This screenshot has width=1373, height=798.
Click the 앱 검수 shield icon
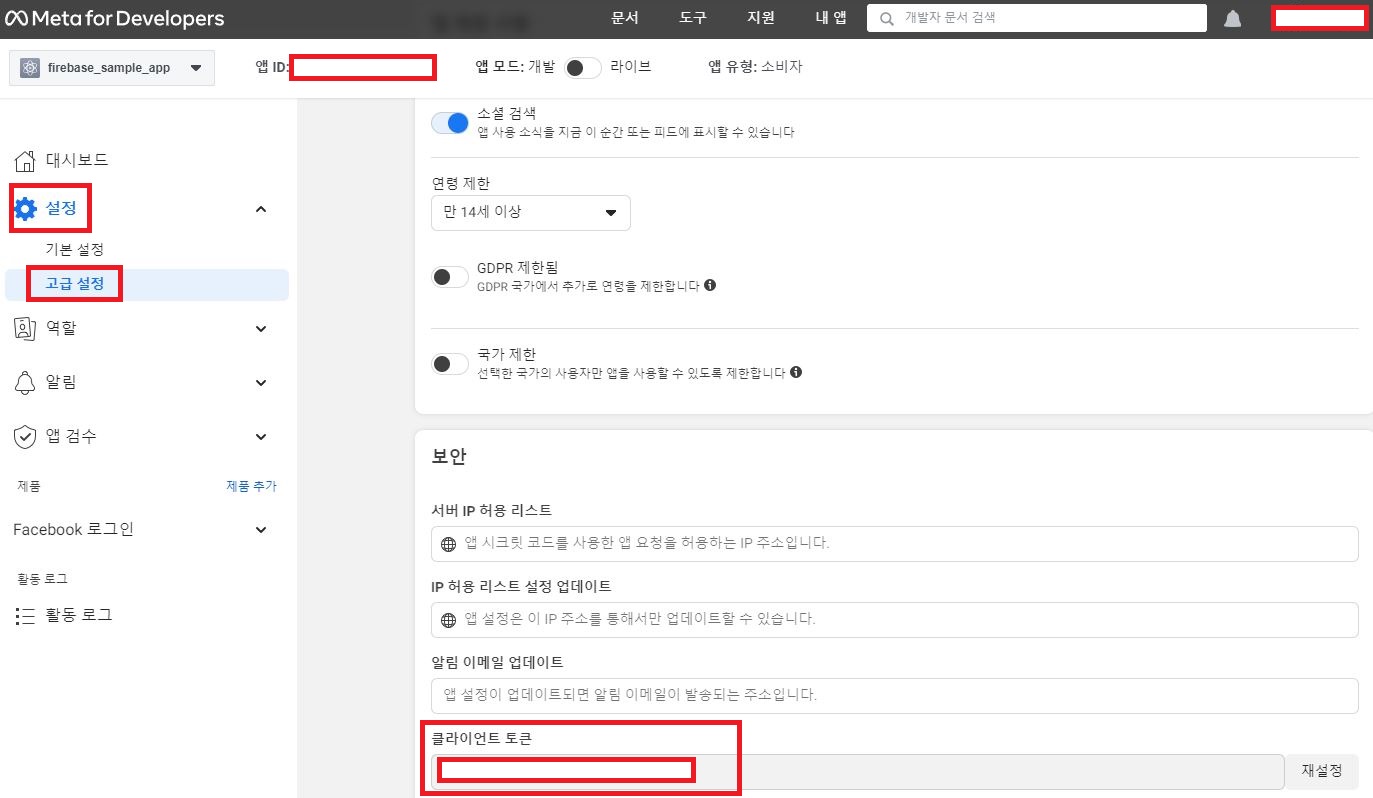26,437
